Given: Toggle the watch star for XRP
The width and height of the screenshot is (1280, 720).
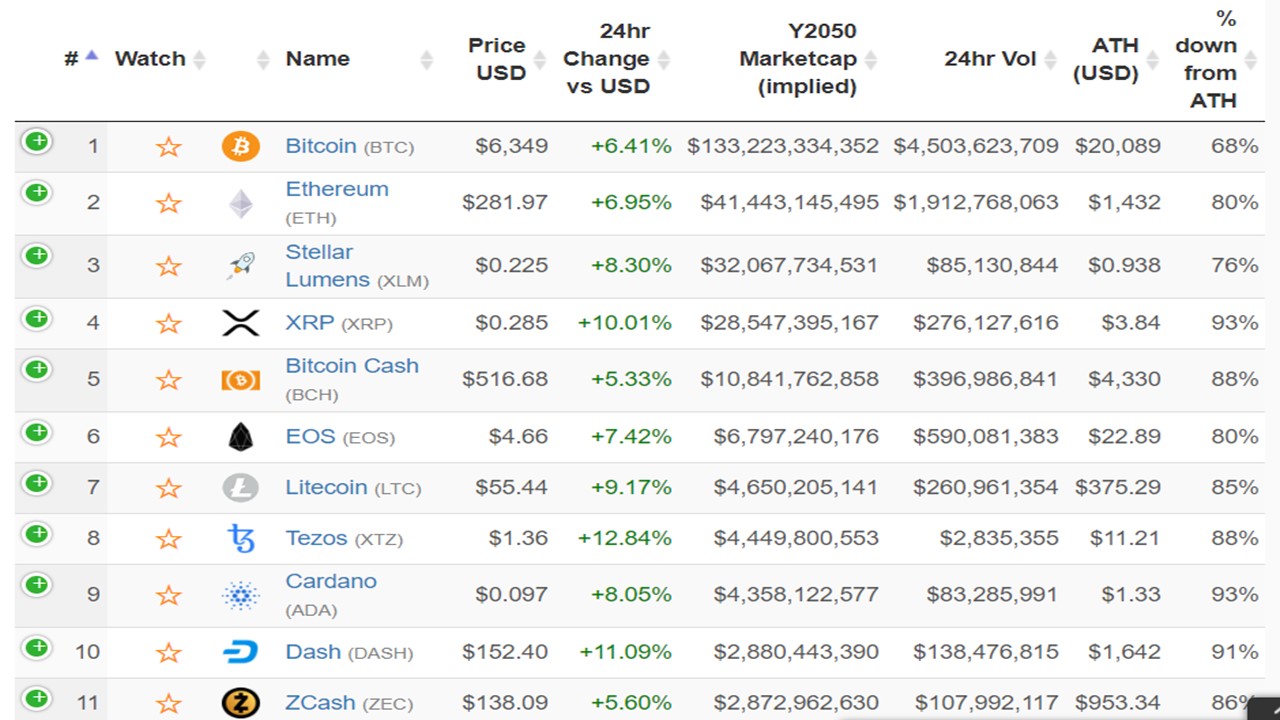Looking at the screenshot, I should [x=168, y=324].
